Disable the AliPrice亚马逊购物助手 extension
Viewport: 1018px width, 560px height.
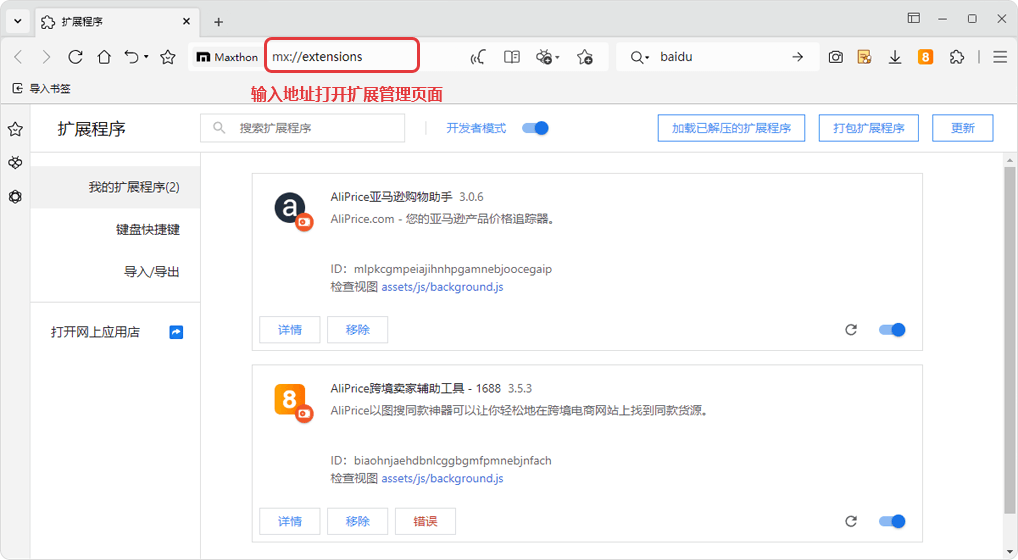pos(891,330)
